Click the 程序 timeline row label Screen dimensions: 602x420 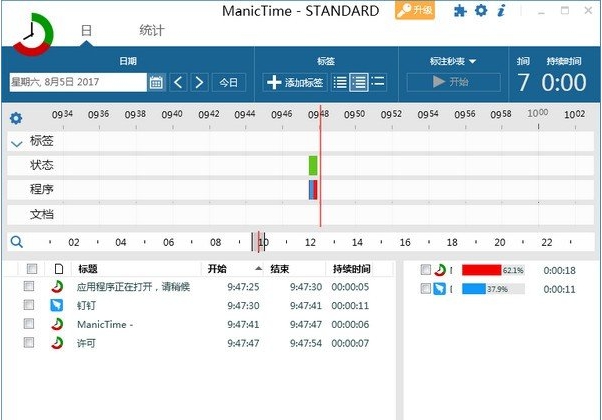(42, 189)
